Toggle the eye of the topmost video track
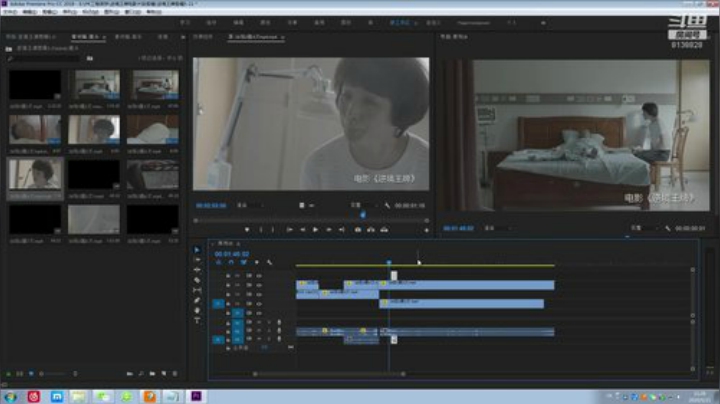This screenshot has width=720, height=404. (x=259, y=276)
